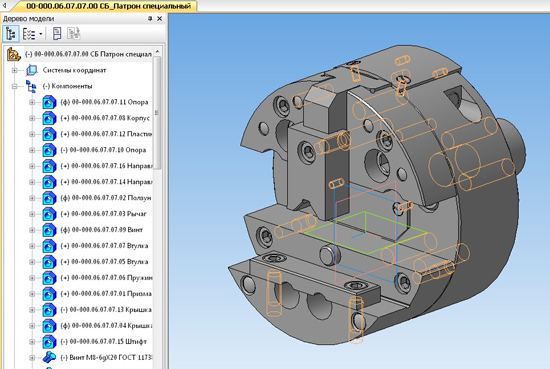Image resolution: width=550 pixels, height=369 pixels.
Task: Click the tree scrollbar up arrow
Action: pos(157,52)
